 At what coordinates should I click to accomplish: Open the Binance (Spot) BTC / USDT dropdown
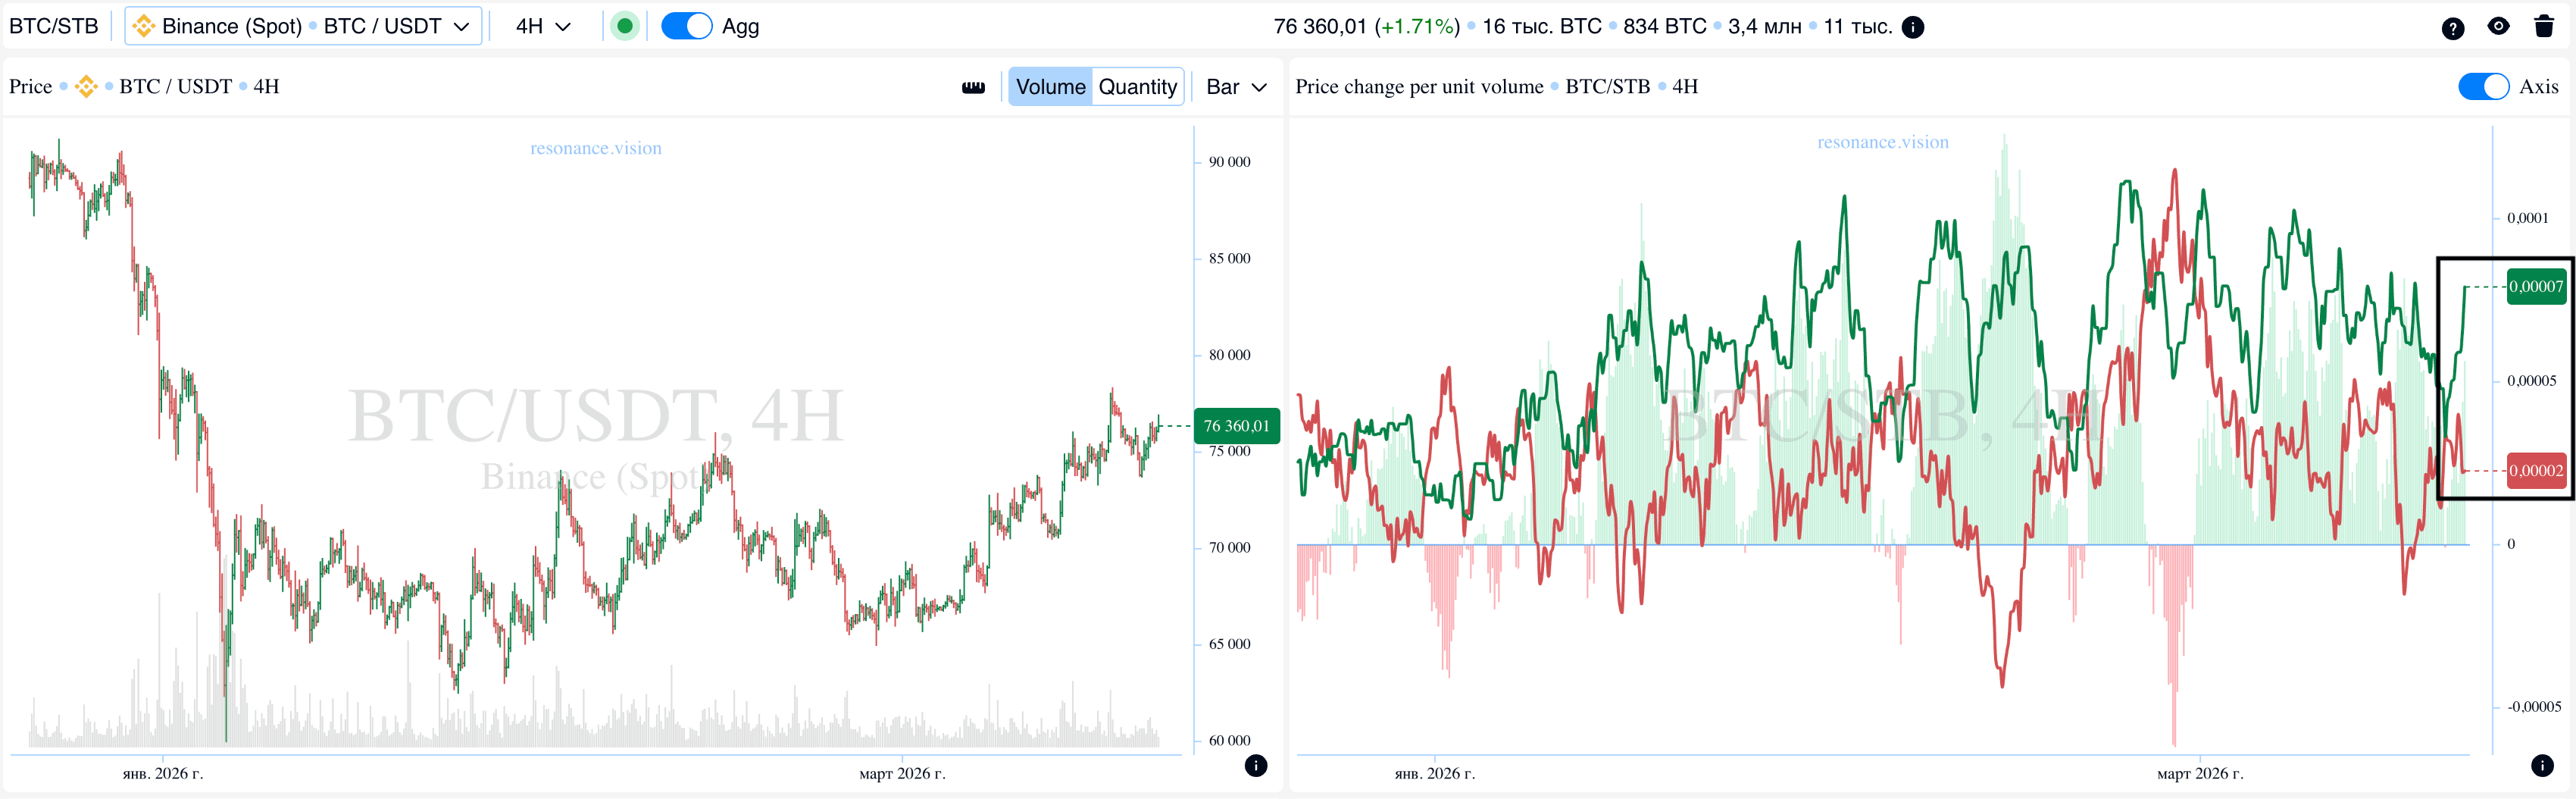click(303, 26)
